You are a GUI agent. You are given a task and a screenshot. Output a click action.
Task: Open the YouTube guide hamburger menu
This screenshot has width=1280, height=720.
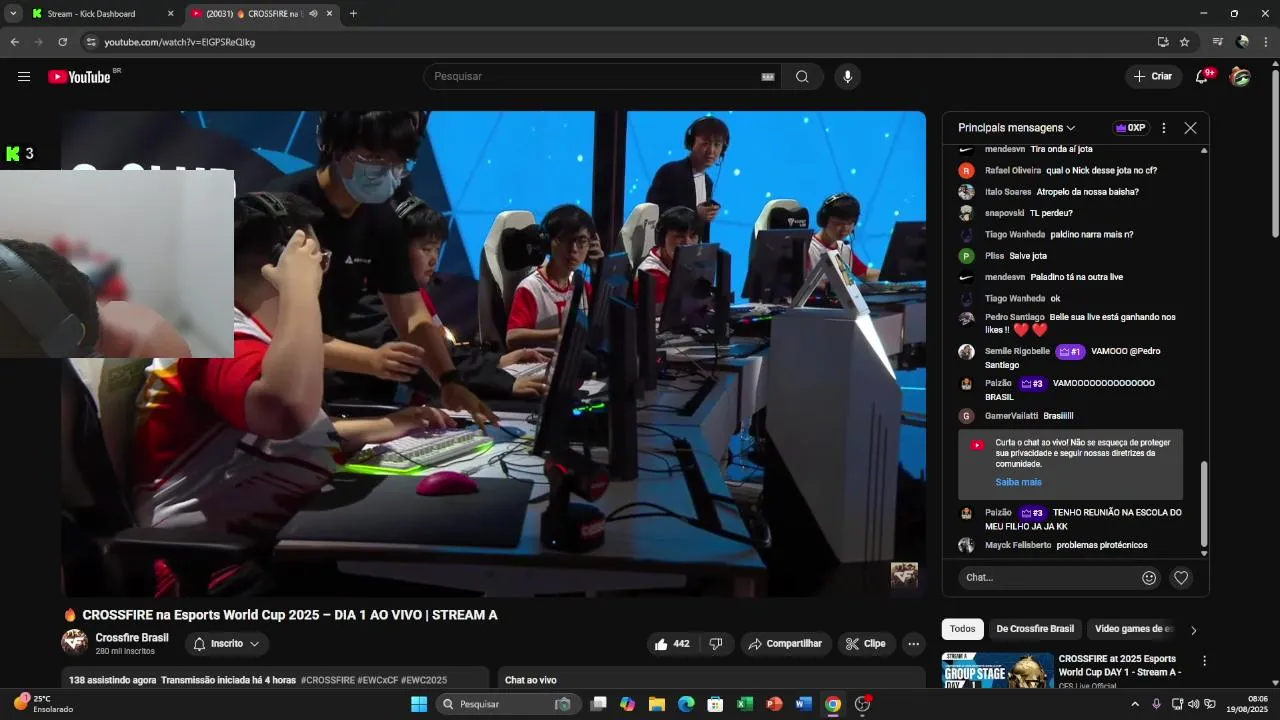tap(24, 77)
